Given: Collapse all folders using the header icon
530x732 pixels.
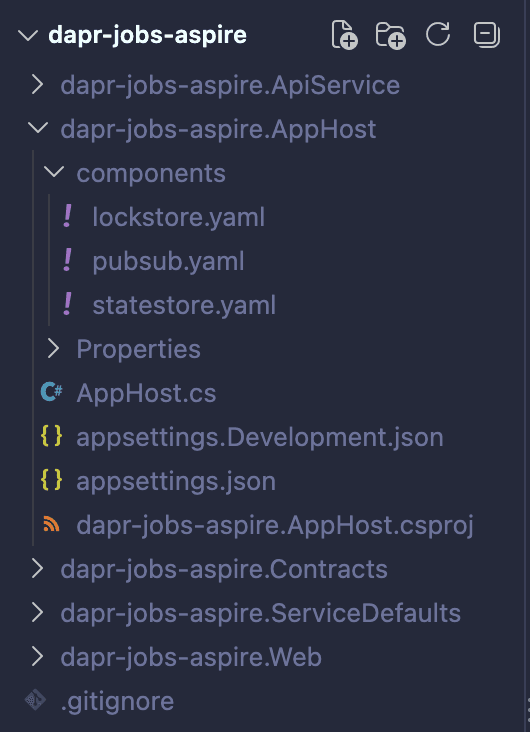Looking at the screenshot, I should (x=487, y=35).
